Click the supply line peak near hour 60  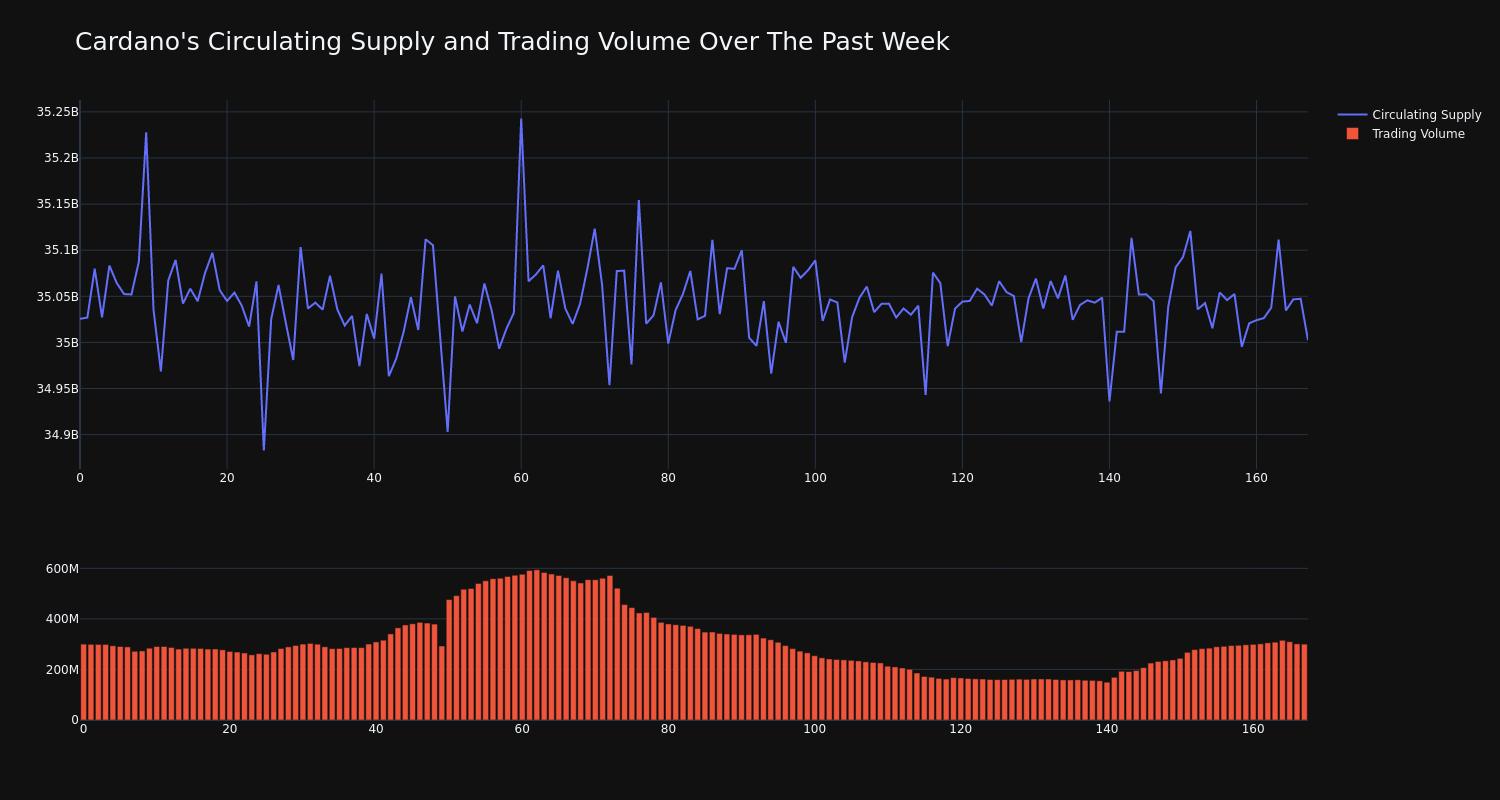(x=521, y=120)
